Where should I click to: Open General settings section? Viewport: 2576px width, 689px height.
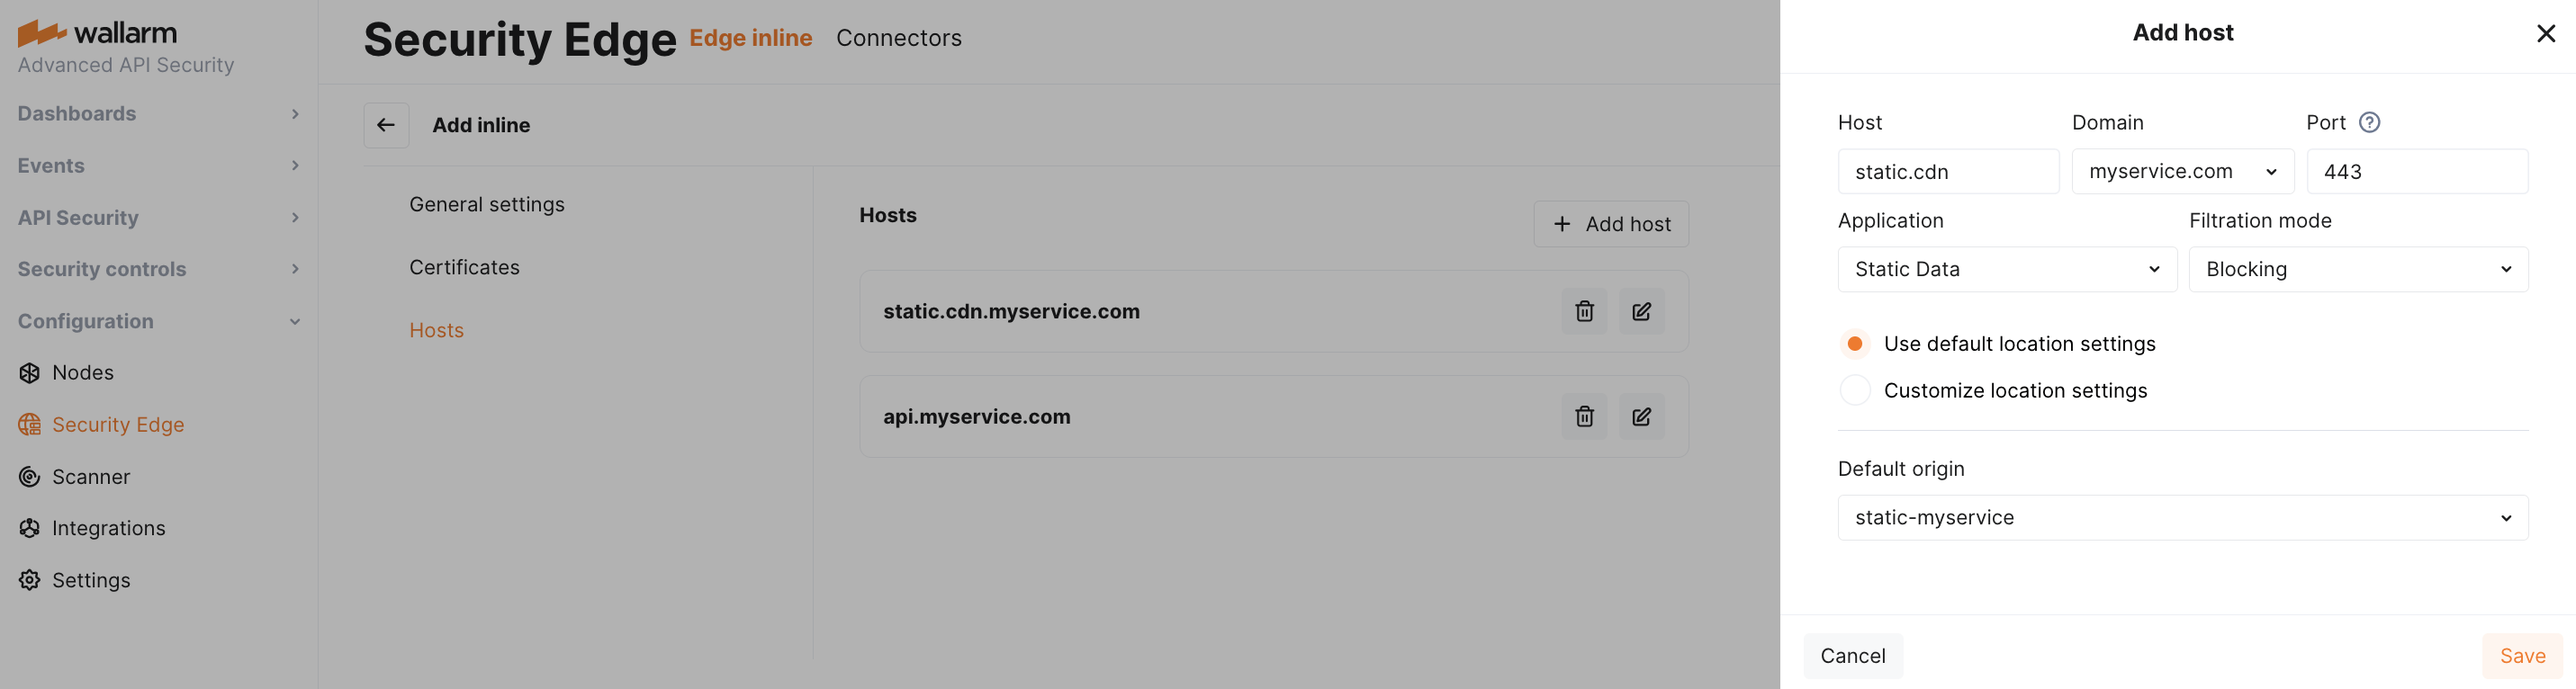tap(486, 204)
